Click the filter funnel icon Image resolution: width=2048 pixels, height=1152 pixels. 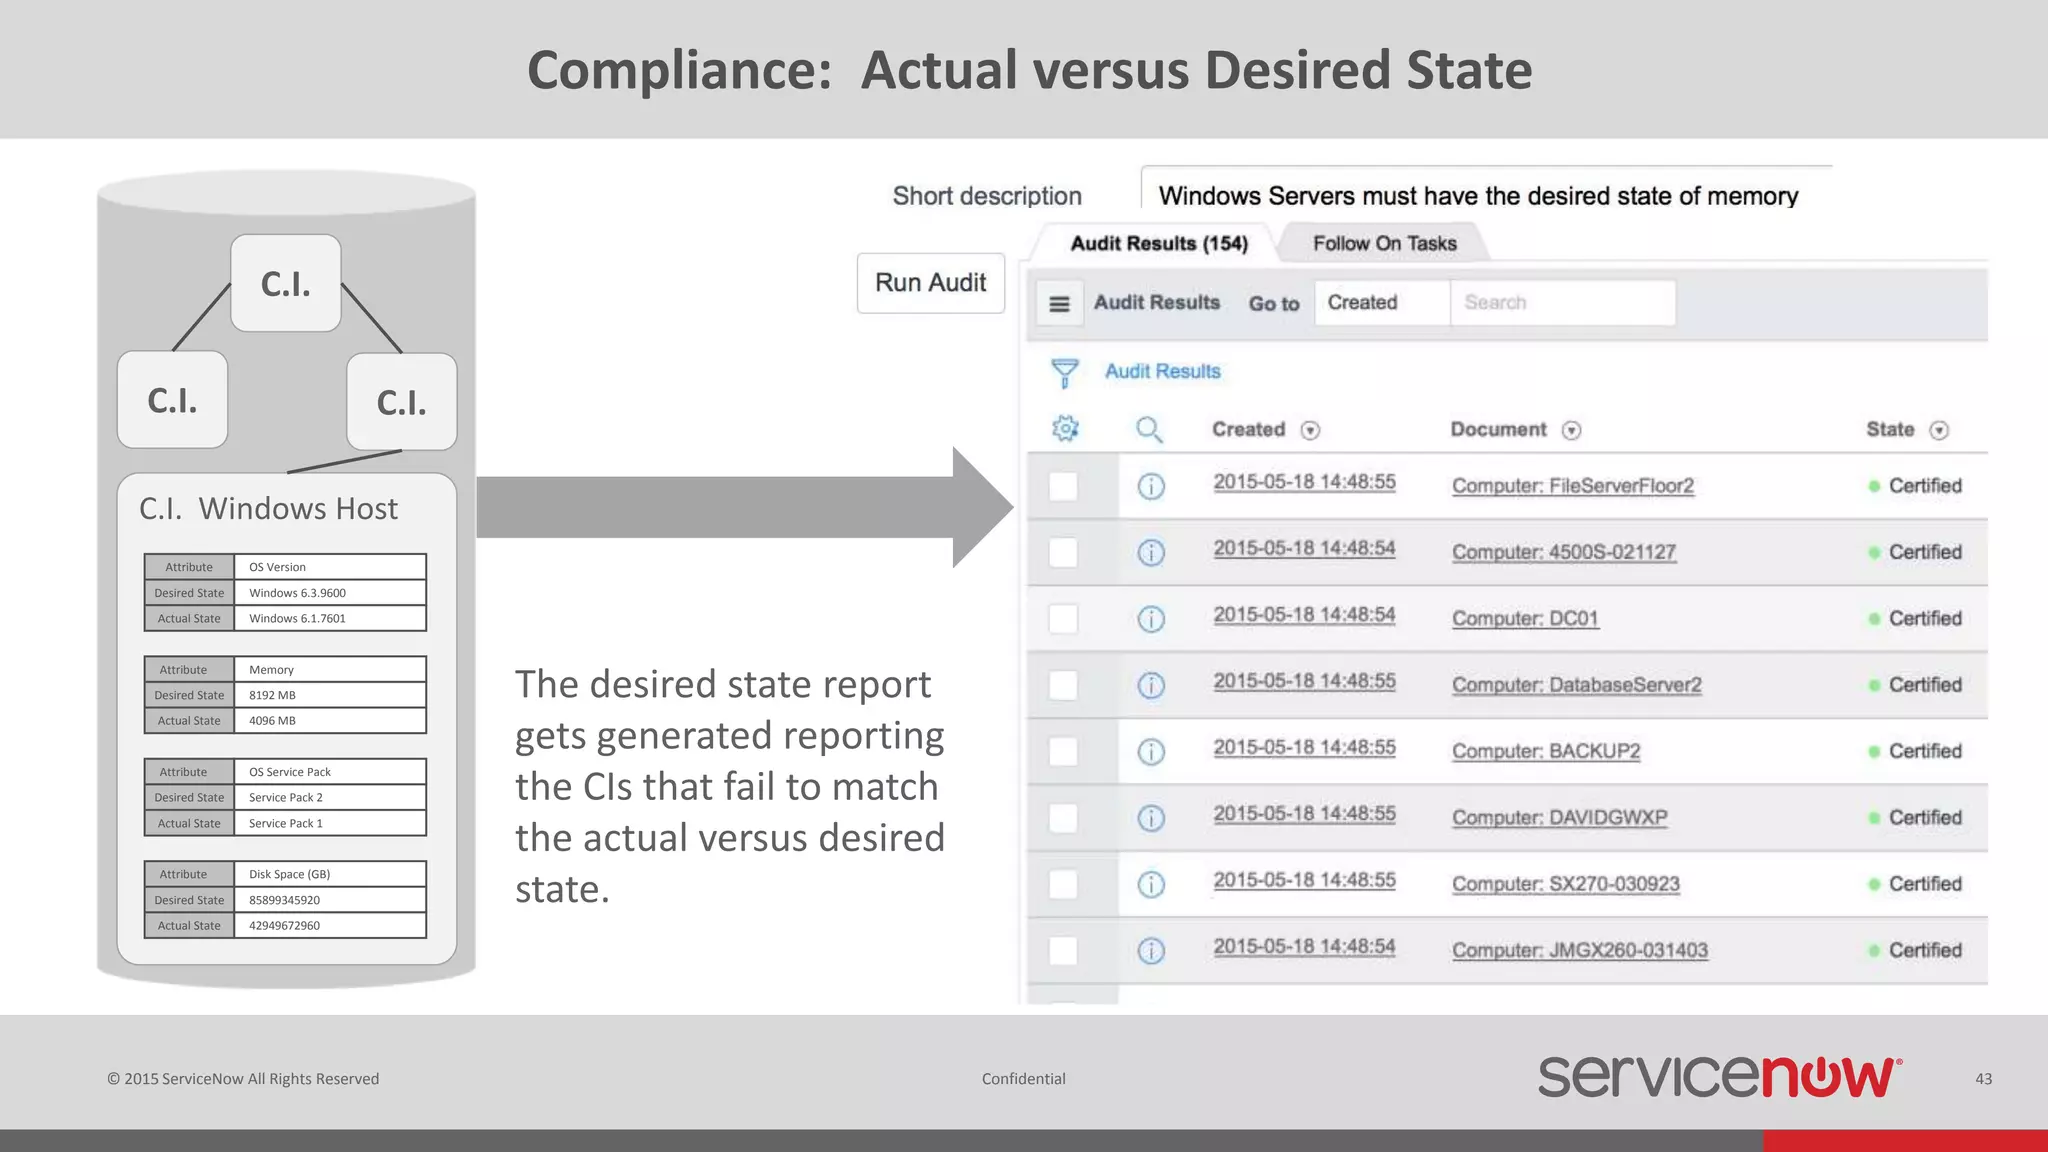click(1065, 373)
